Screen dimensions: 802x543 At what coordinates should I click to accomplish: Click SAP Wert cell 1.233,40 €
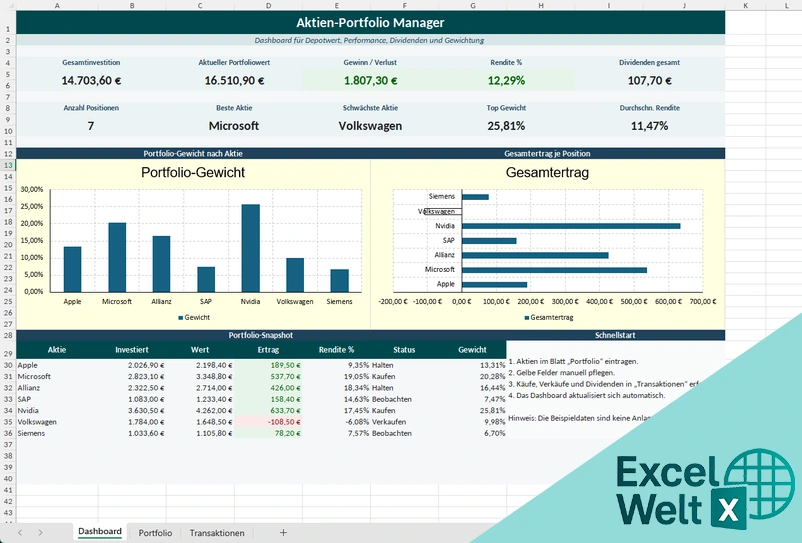coord(200,399)
